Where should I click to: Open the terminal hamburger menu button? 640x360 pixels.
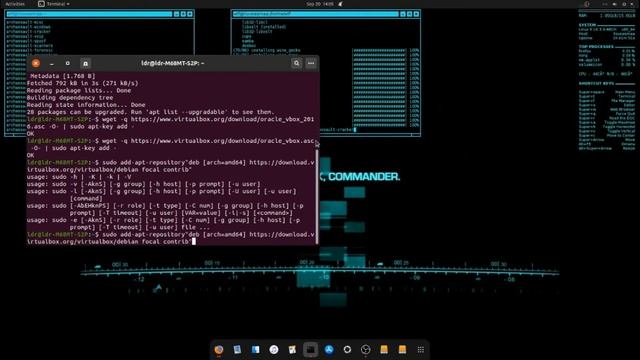point(311,63)
